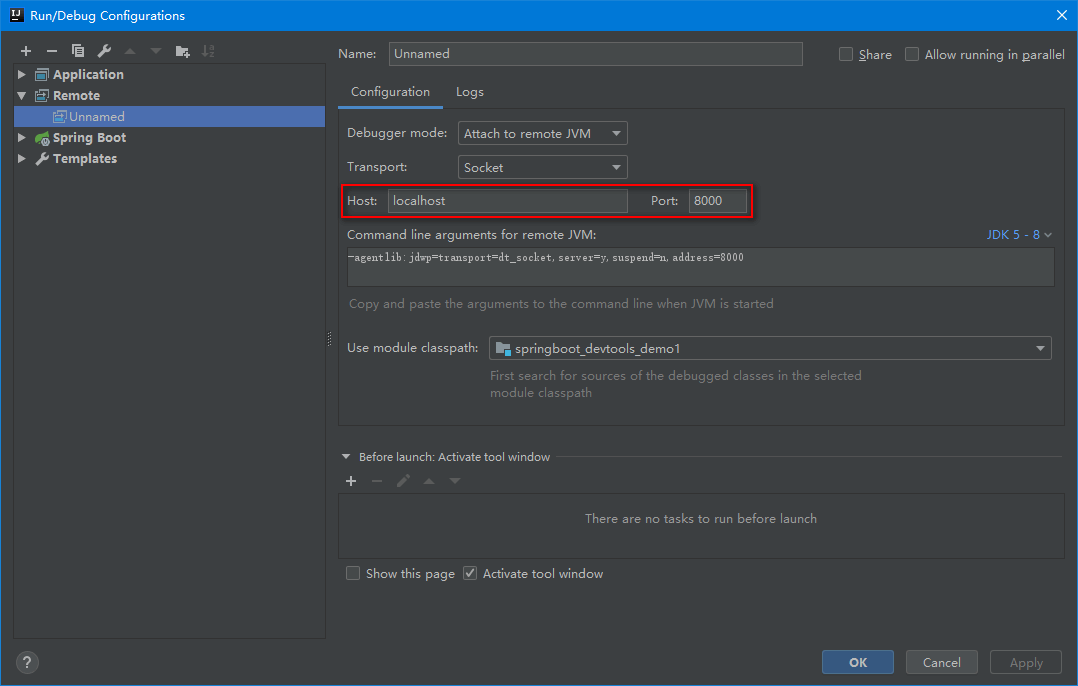Expand the Spring Boot tree node
The width and height of the screenshot is (1078, 686).
pyautogui.click(x=22, y=138)
